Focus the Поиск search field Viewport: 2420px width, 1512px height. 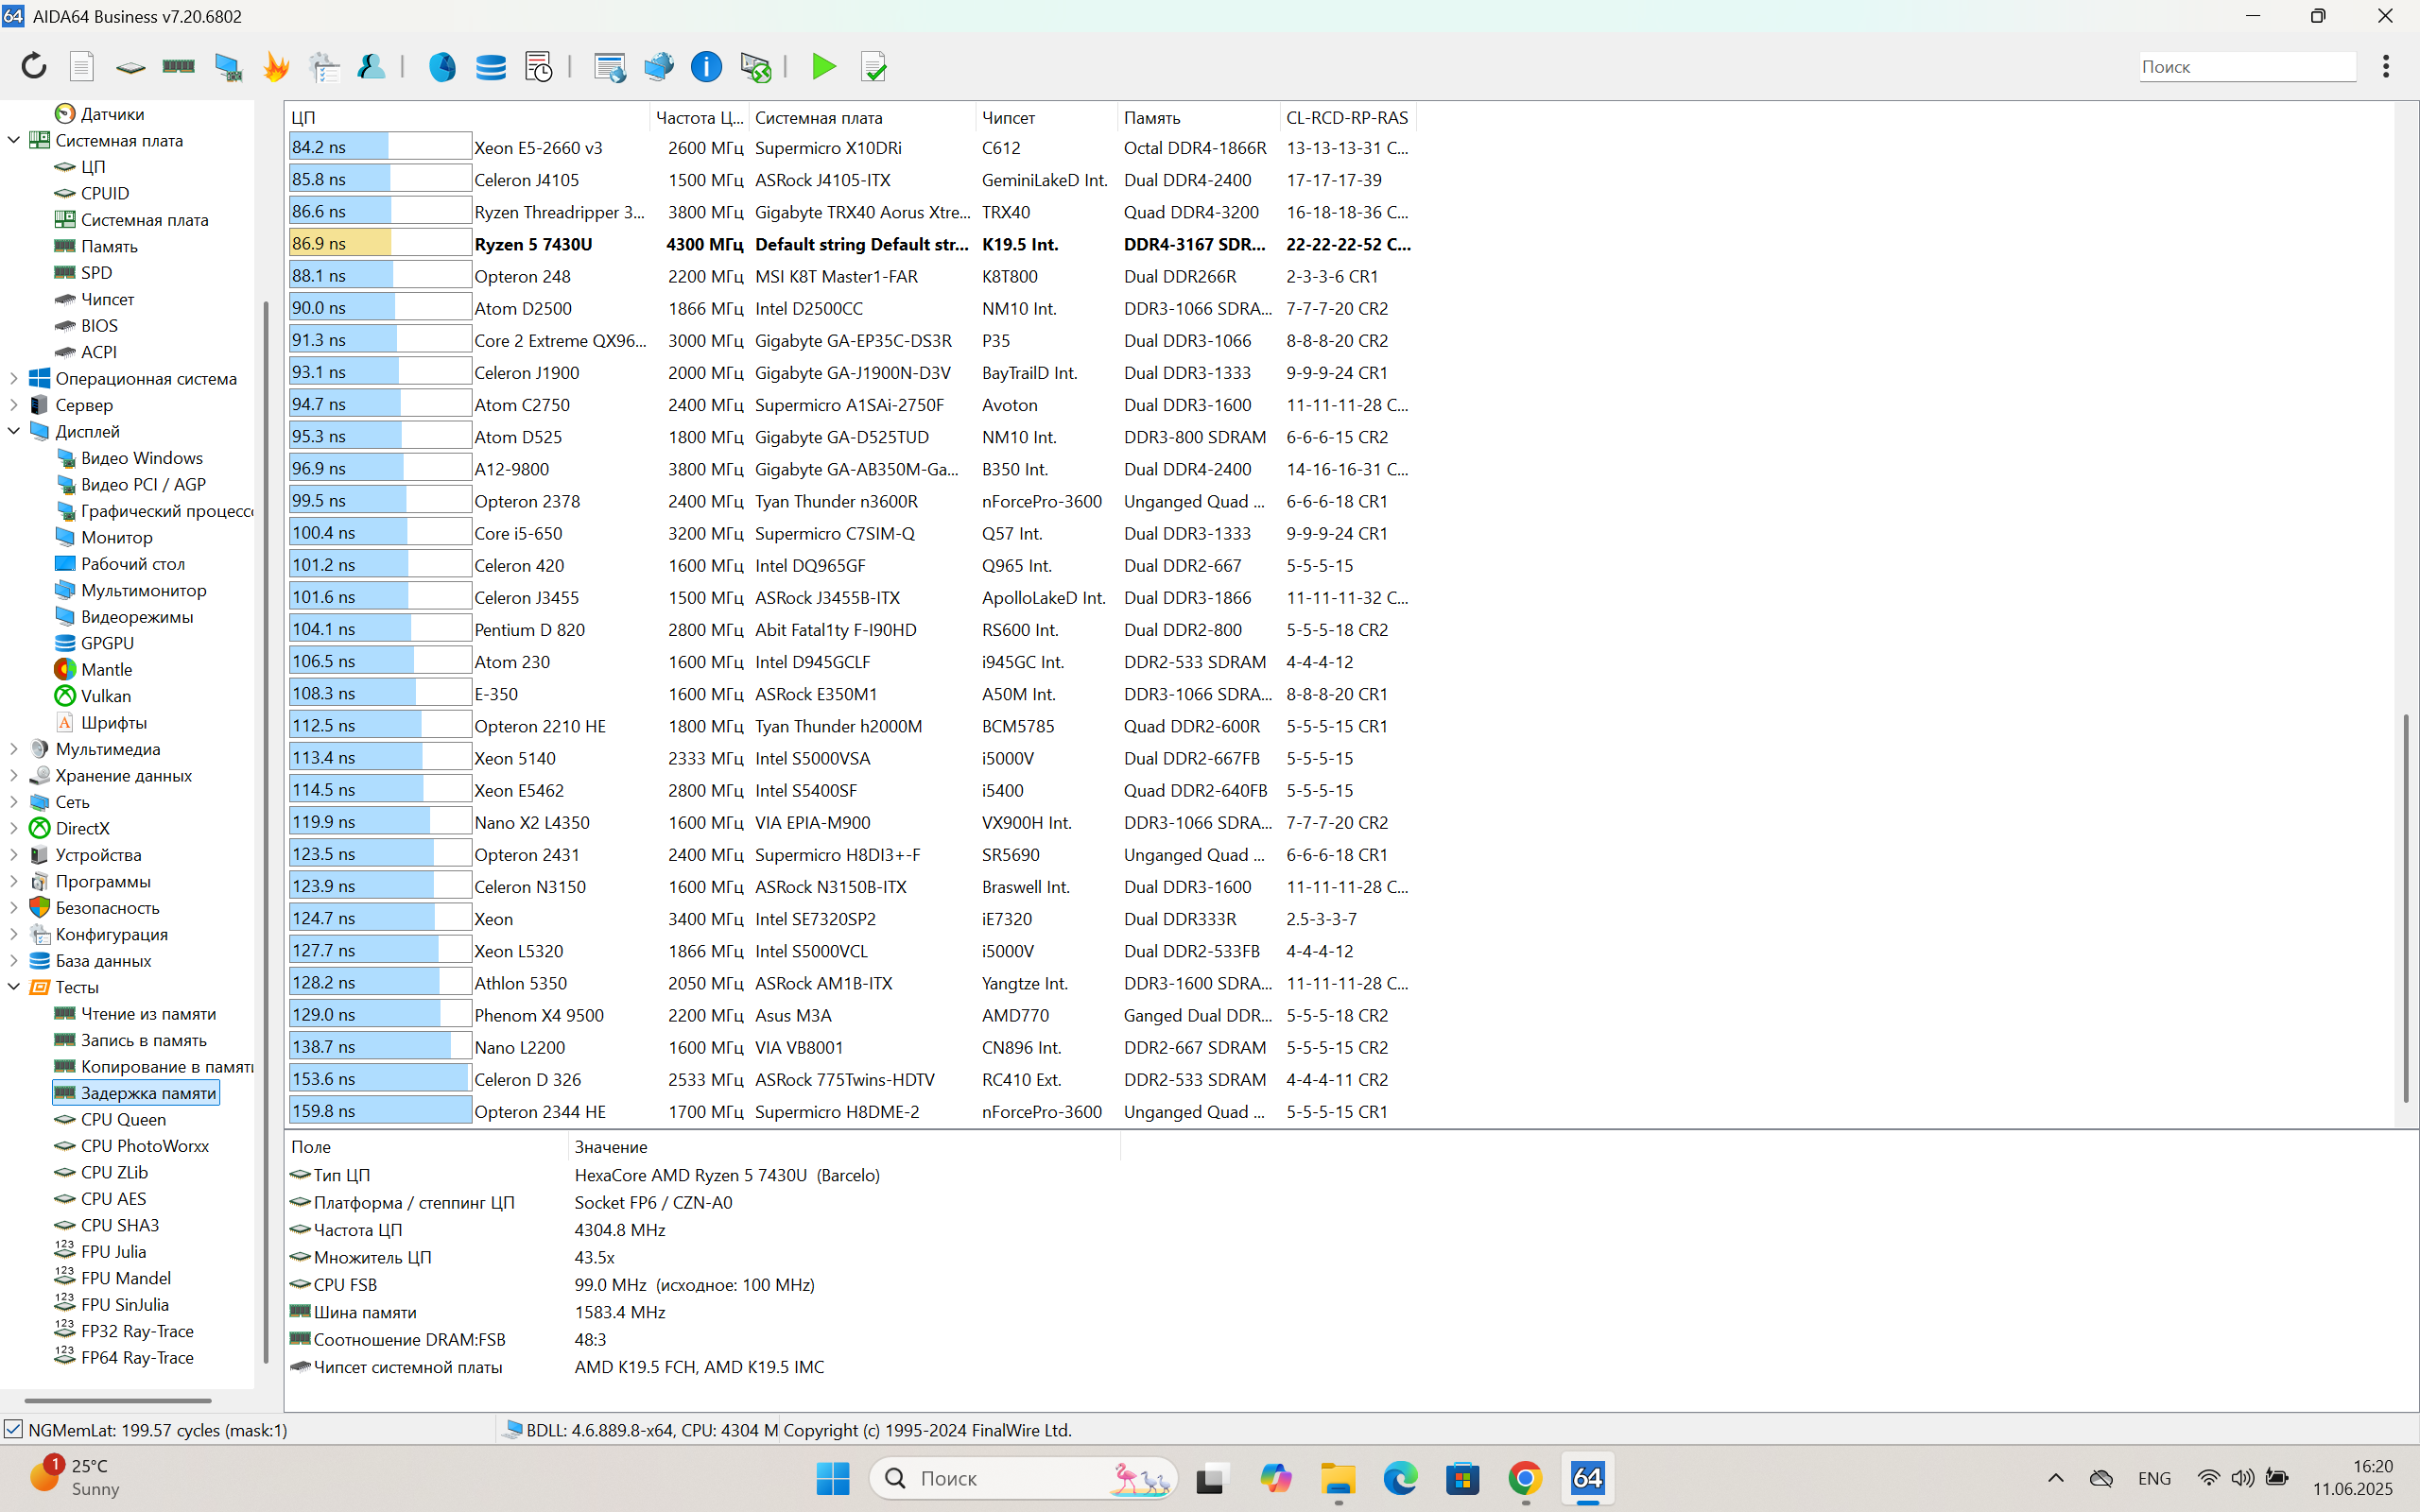coord(2246,66)
